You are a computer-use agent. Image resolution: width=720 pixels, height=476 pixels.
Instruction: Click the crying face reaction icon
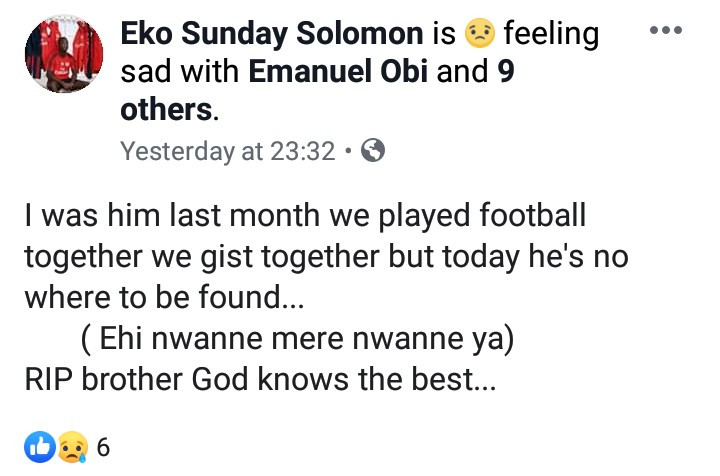[x=72, y=447]
